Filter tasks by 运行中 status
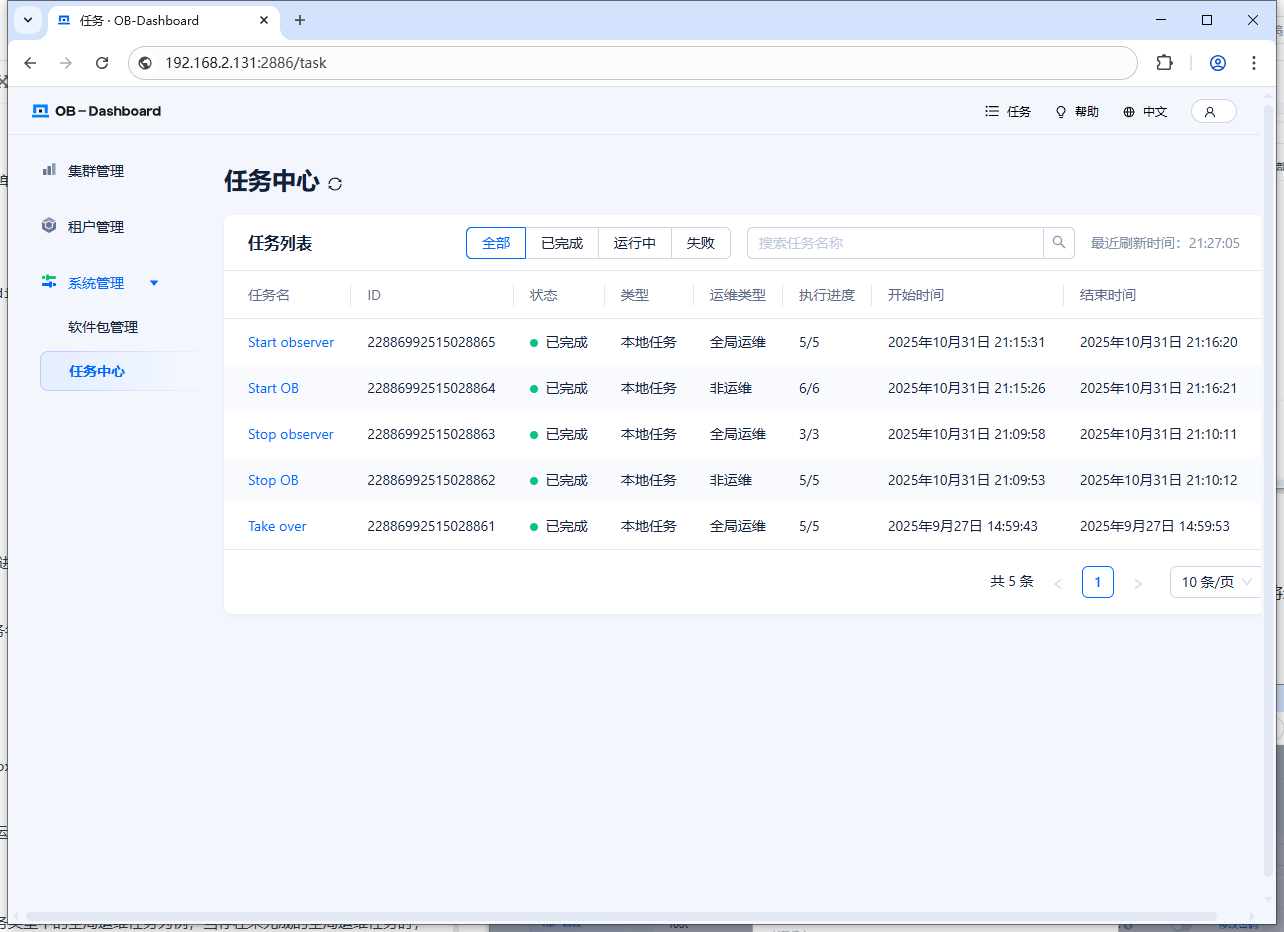The width and height of the screenshot is (1284, 932). tap(635, 243)
